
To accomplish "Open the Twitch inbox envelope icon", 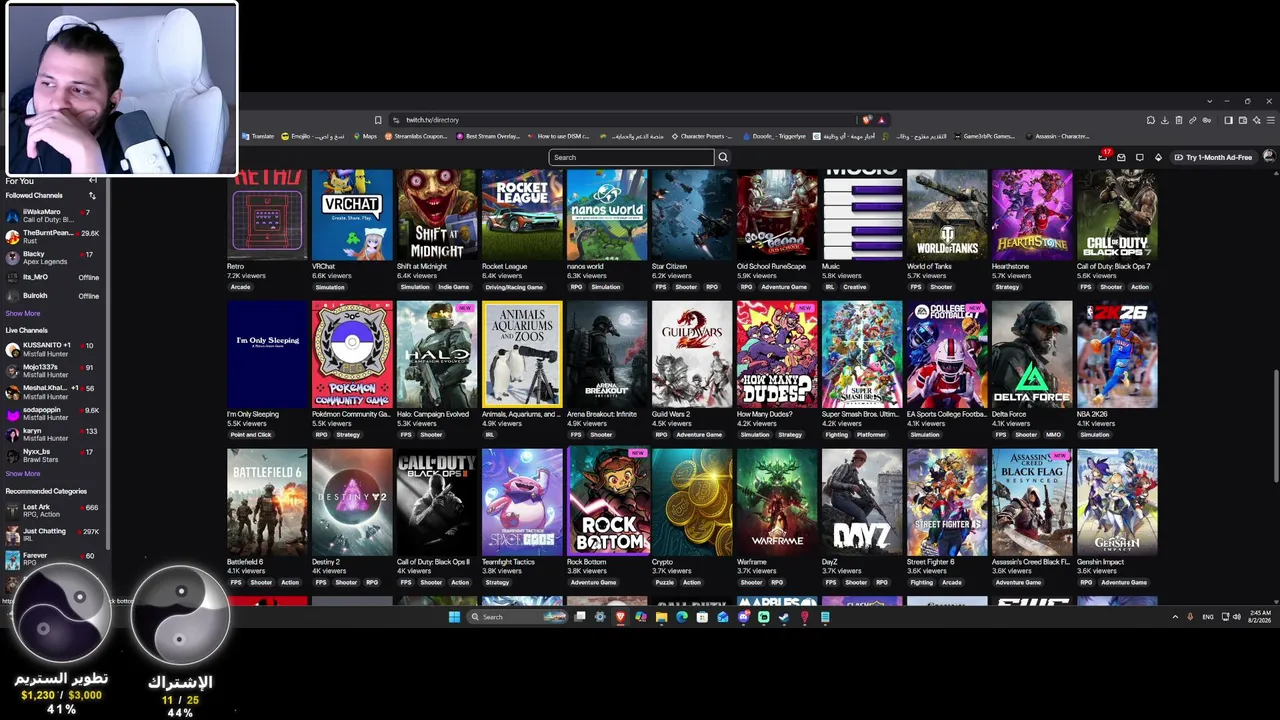I will 1121,157.
